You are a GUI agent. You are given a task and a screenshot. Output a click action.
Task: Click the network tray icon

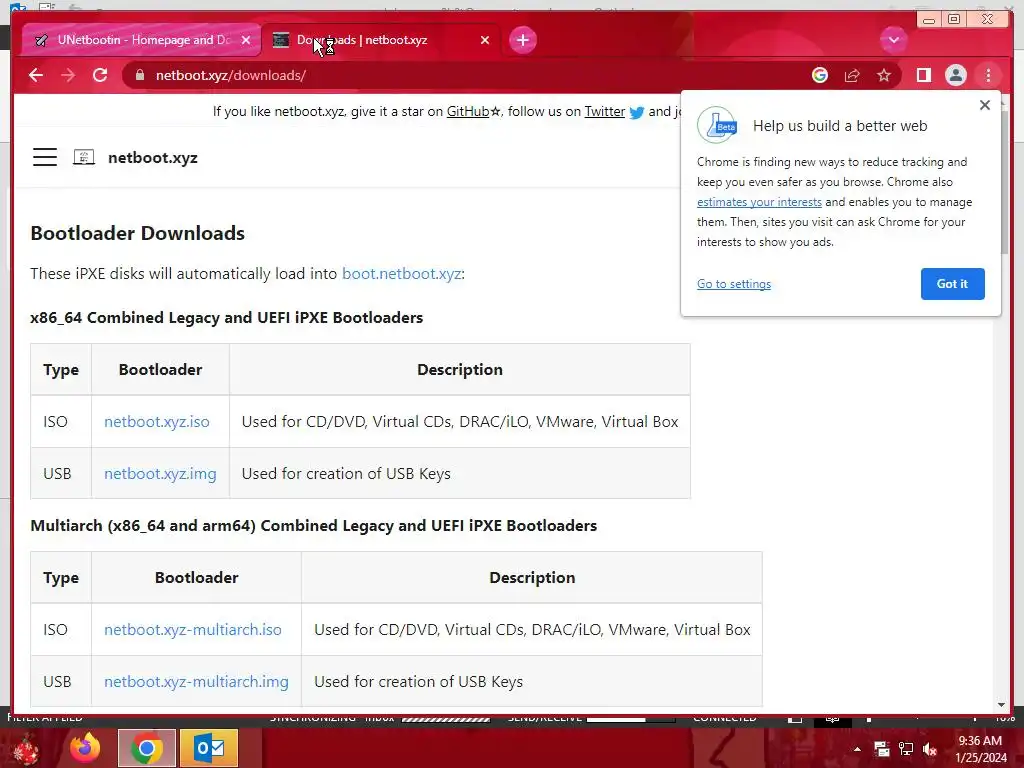pyautogui.click(x=906, y=749)
